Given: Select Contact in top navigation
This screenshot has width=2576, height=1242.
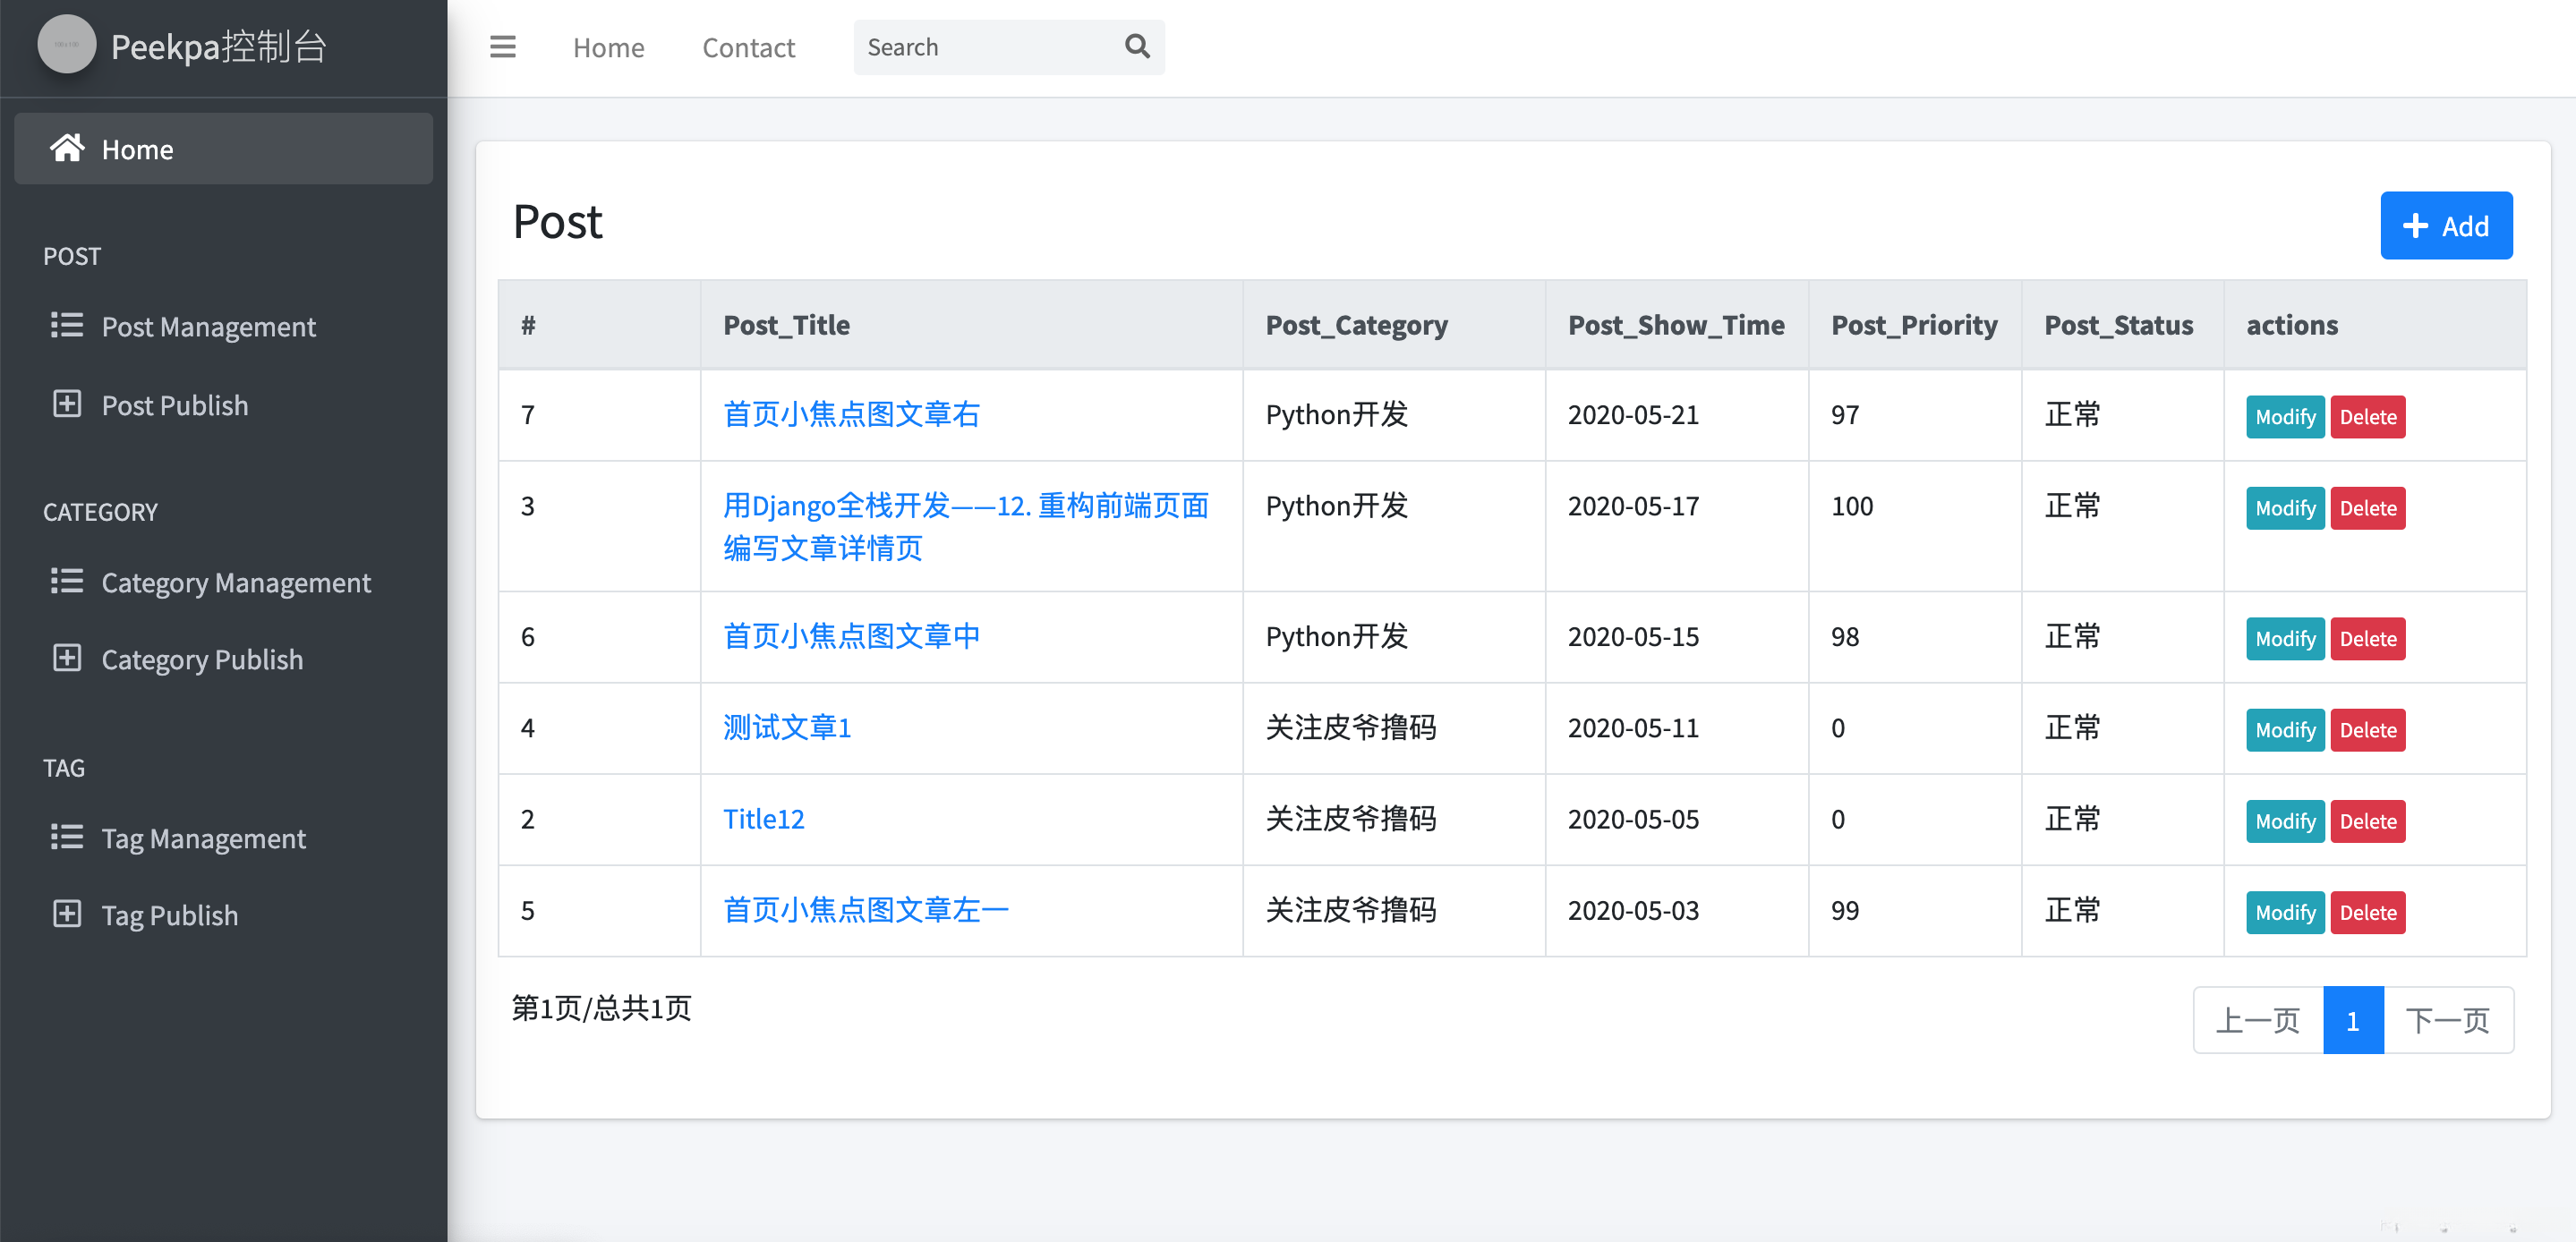Looking at the screenshot, I should pyautogui.click(x=748, y=47).
